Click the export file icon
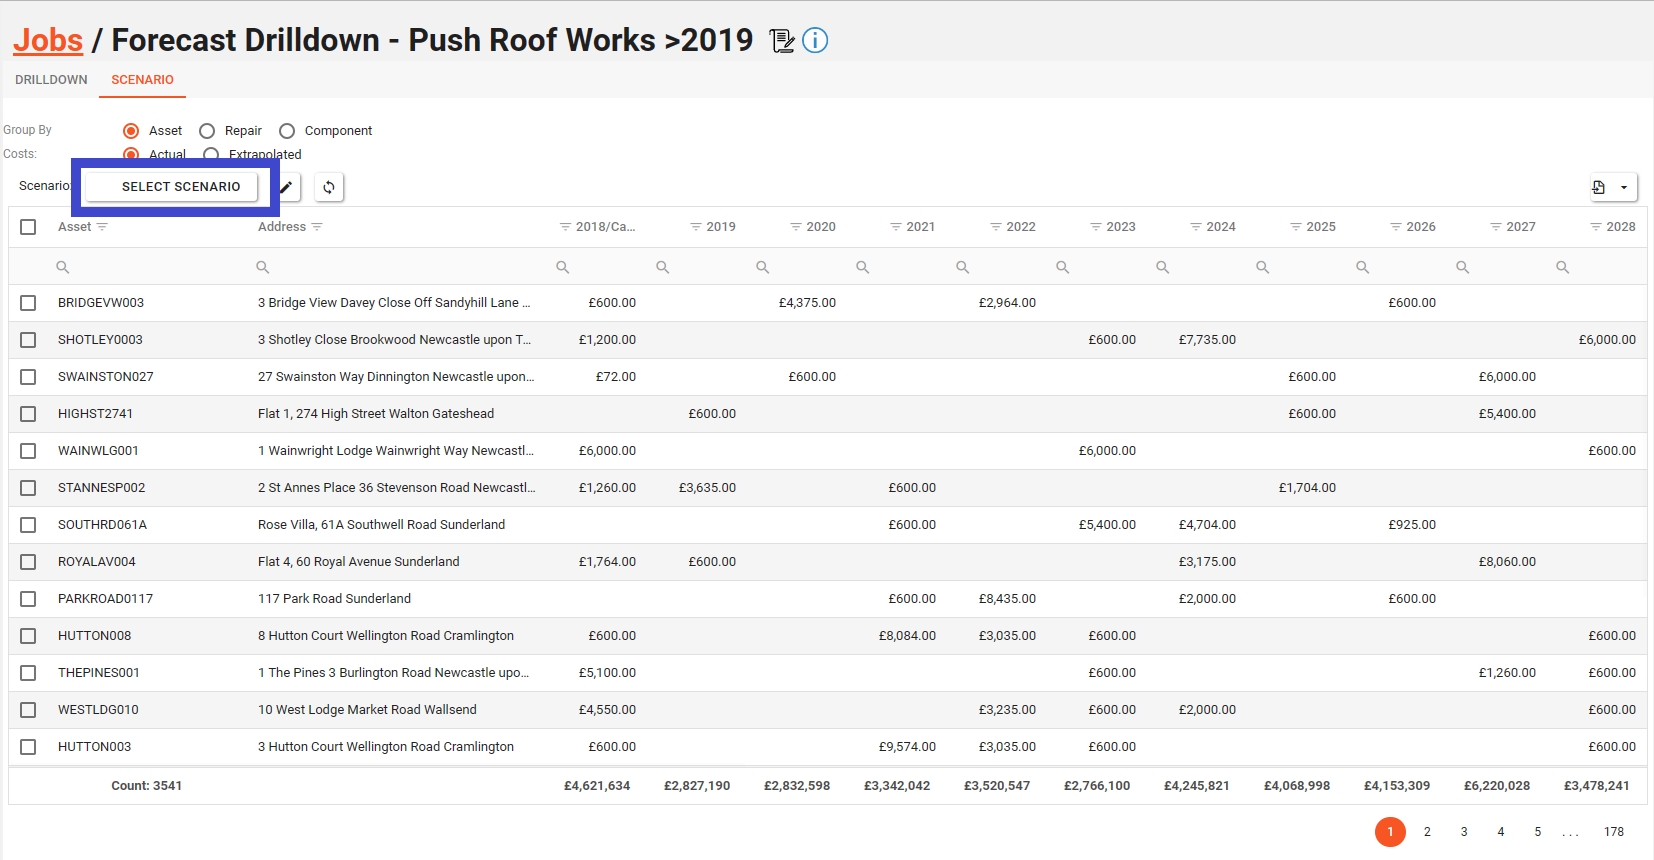Image resolution: width=1654 pixels, height=860 pixels. coord(1599,187)
